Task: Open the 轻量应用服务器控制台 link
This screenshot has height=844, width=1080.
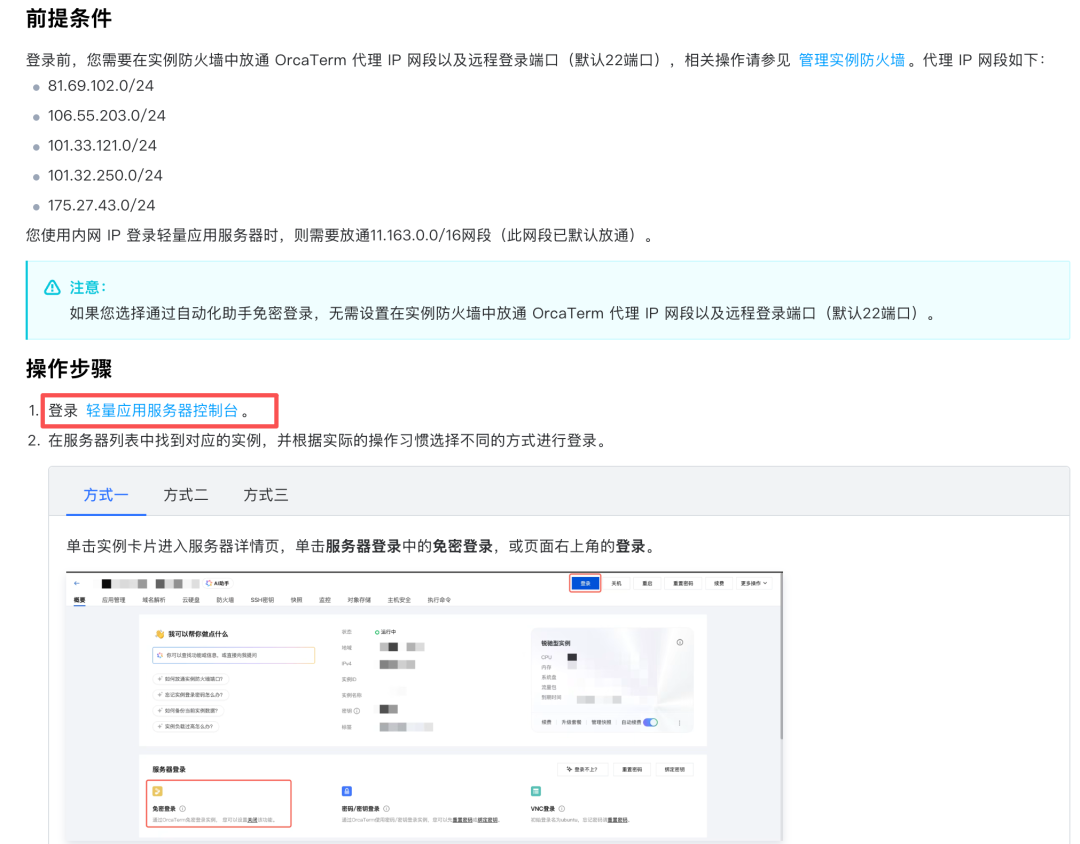Action: point(162,411)
